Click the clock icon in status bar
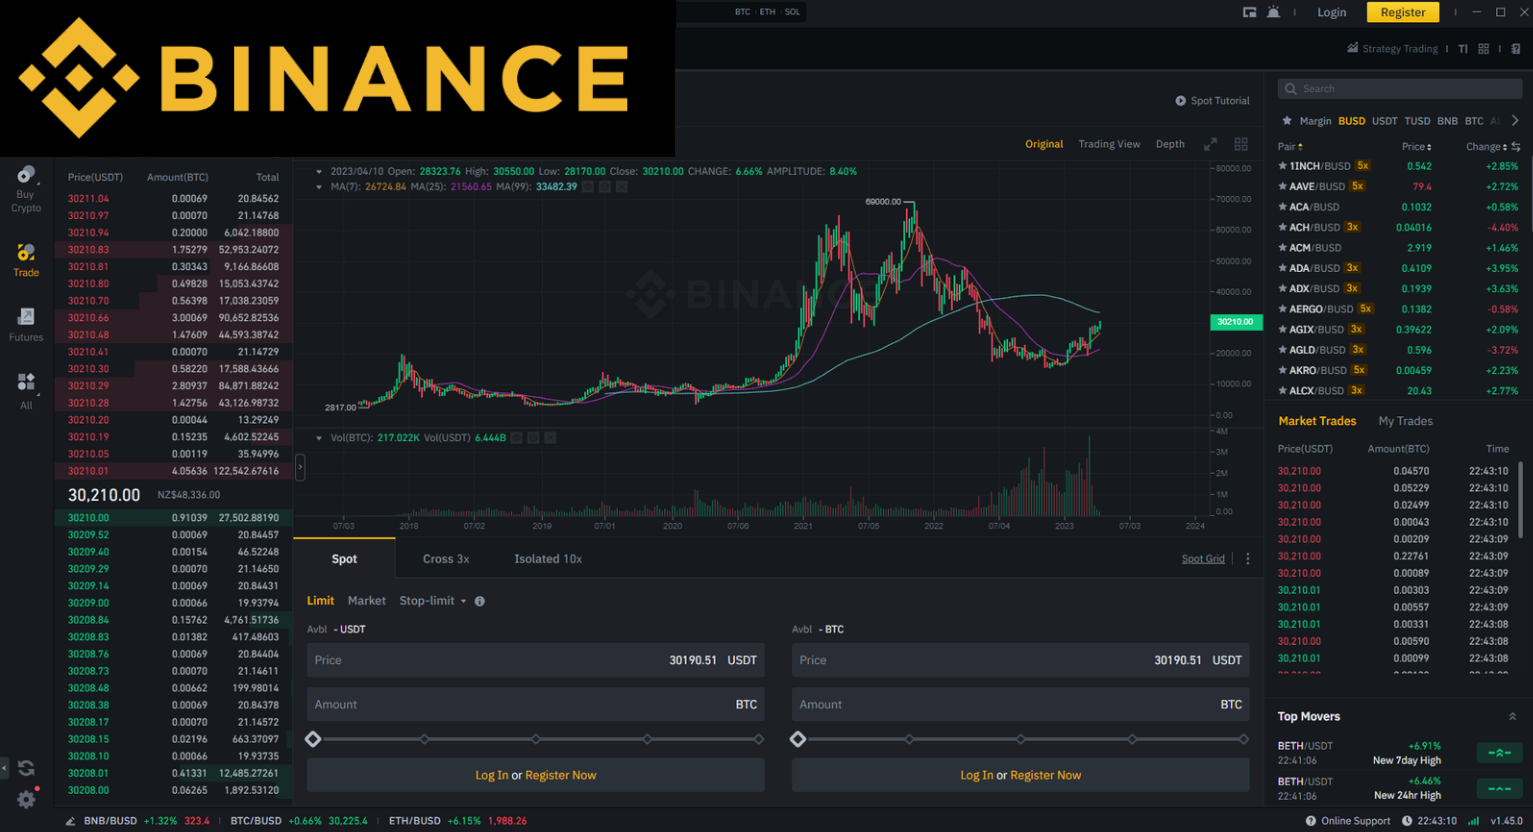Screen dimensions: 1533x832 [1407, 821]
